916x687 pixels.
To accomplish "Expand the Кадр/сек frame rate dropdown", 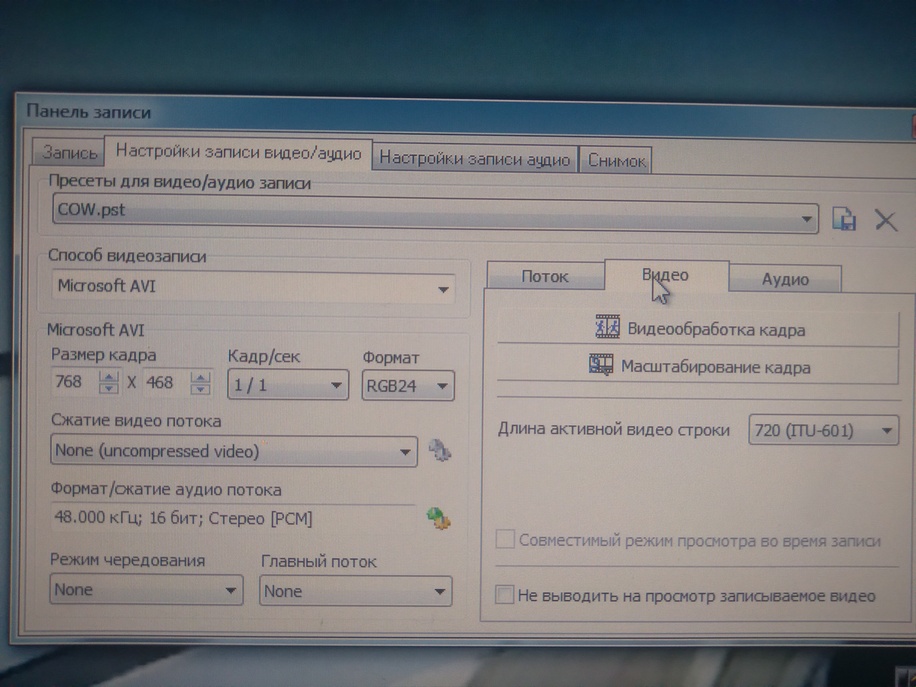I will (x=334, y=386).
